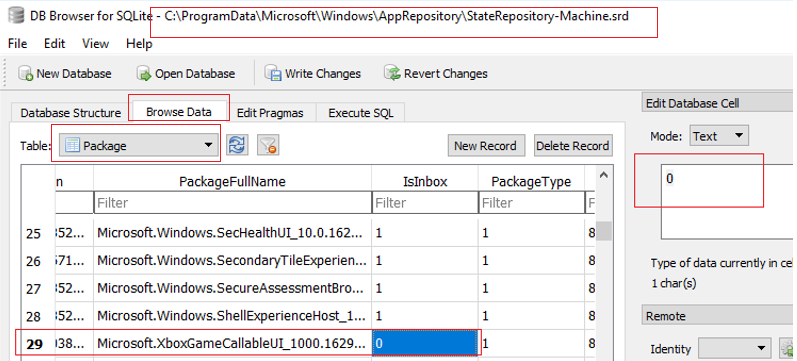Image resolution: width=797 pixels, height=361 pixels.
Task: Click the Delete Record button
Action: 572,146
